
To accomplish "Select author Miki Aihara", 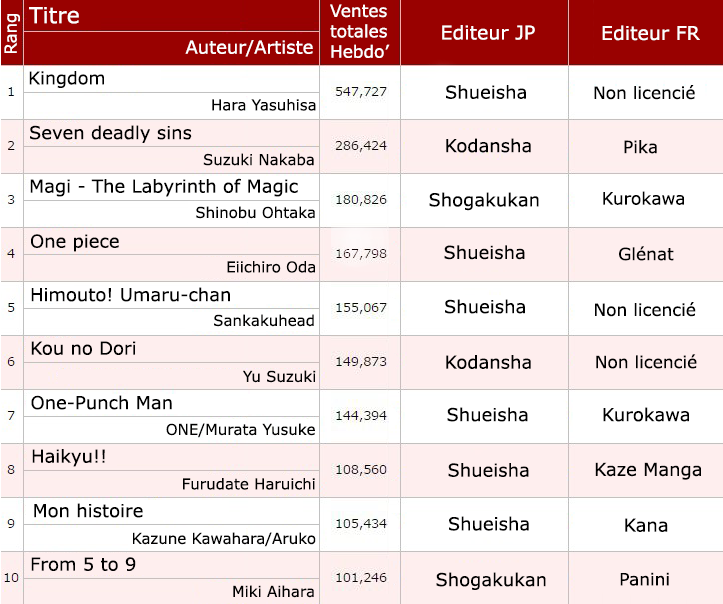I will point(273,591).
